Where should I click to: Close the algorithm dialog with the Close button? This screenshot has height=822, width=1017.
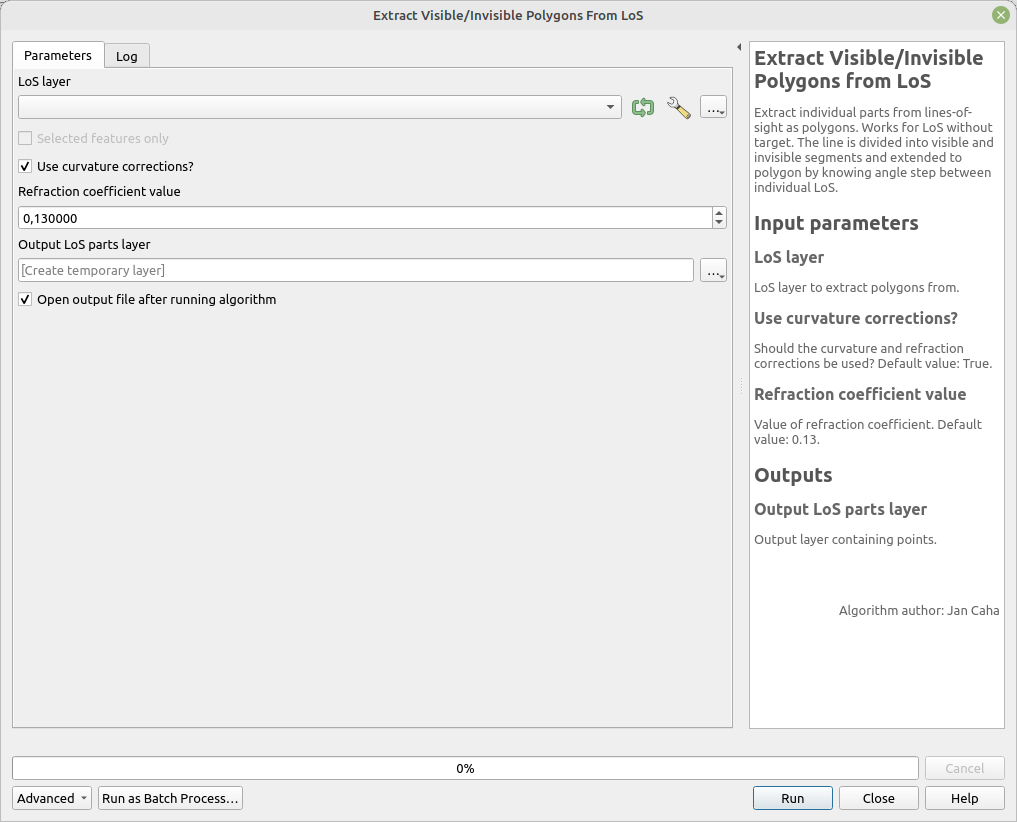[x=878, y=798]
